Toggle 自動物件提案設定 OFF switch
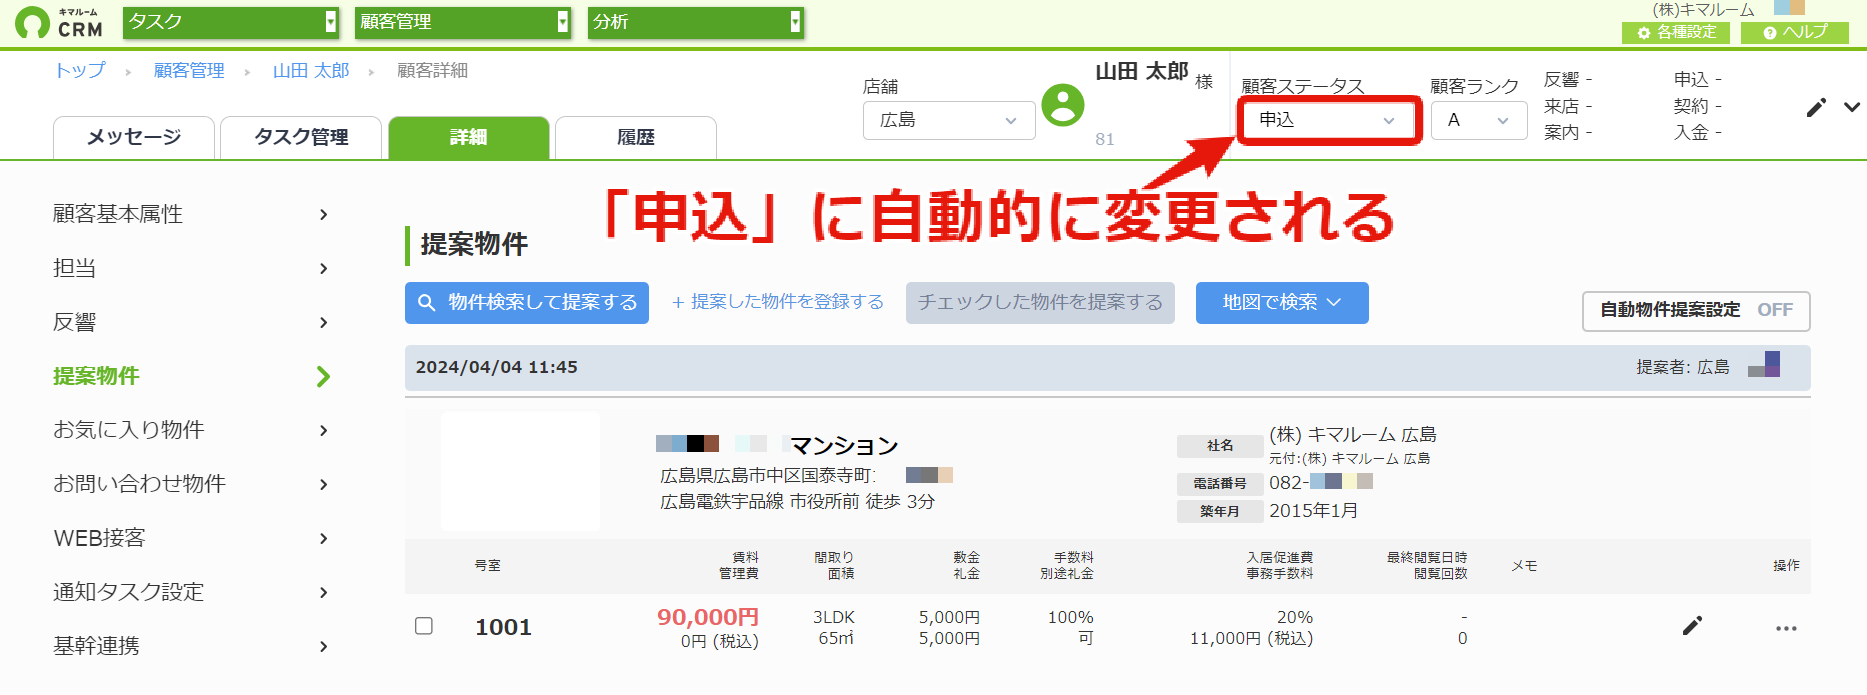 tap(1696, 310)
